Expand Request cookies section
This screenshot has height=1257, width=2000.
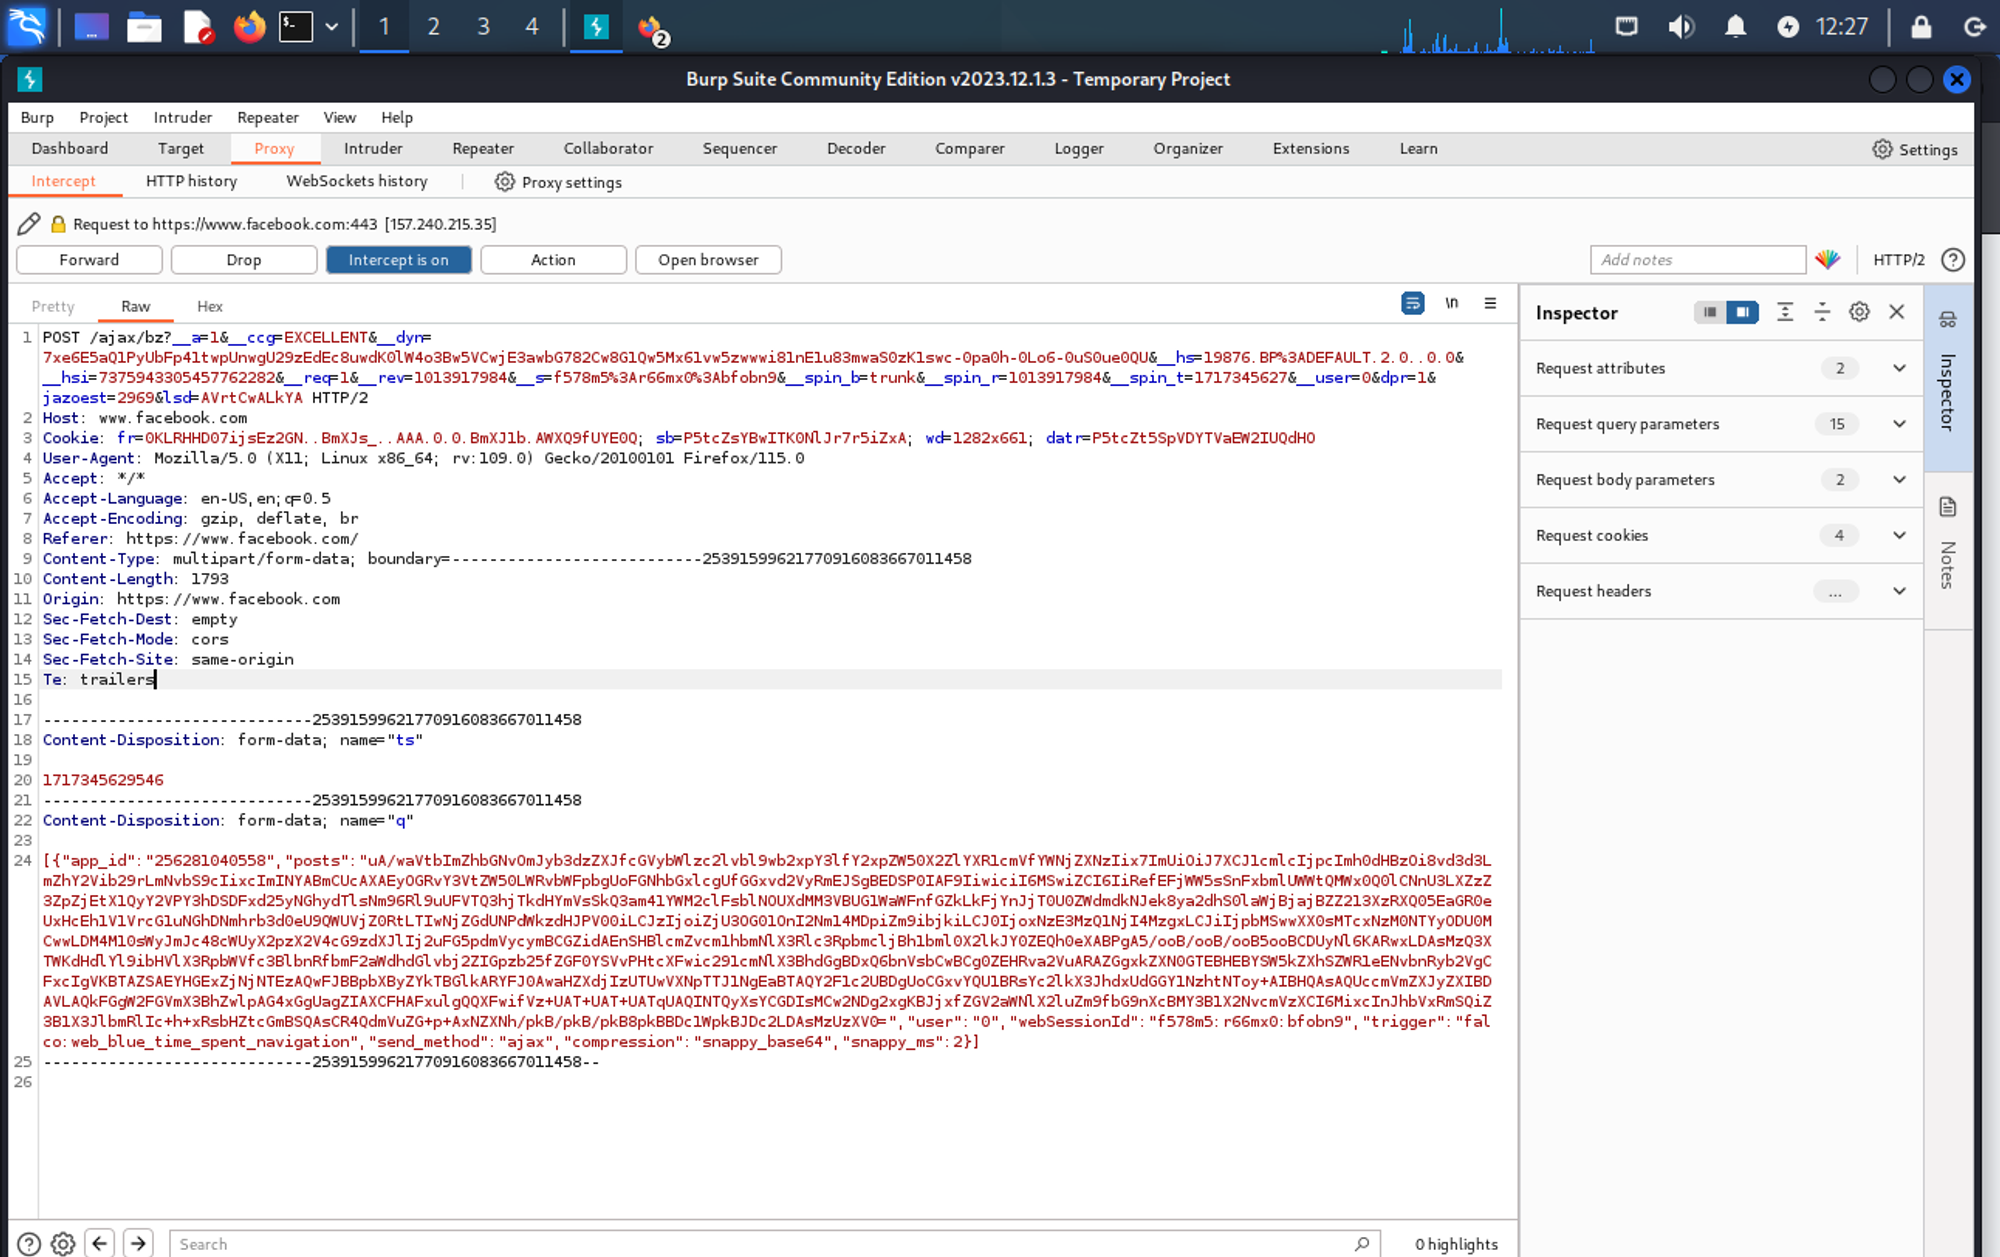[x=1721, y=535]
